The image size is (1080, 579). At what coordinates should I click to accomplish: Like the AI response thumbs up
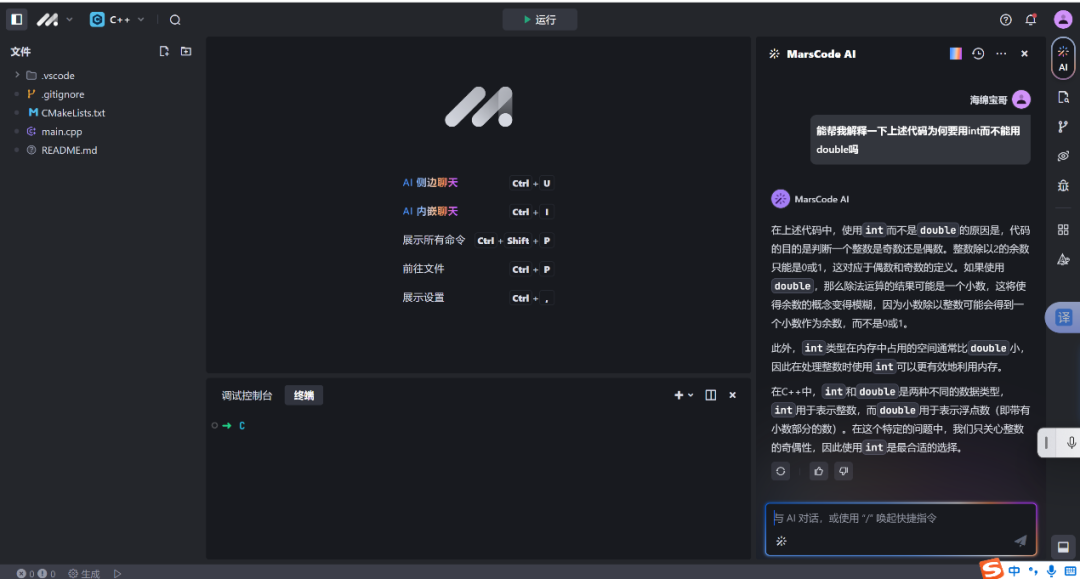tap(818, 471)
